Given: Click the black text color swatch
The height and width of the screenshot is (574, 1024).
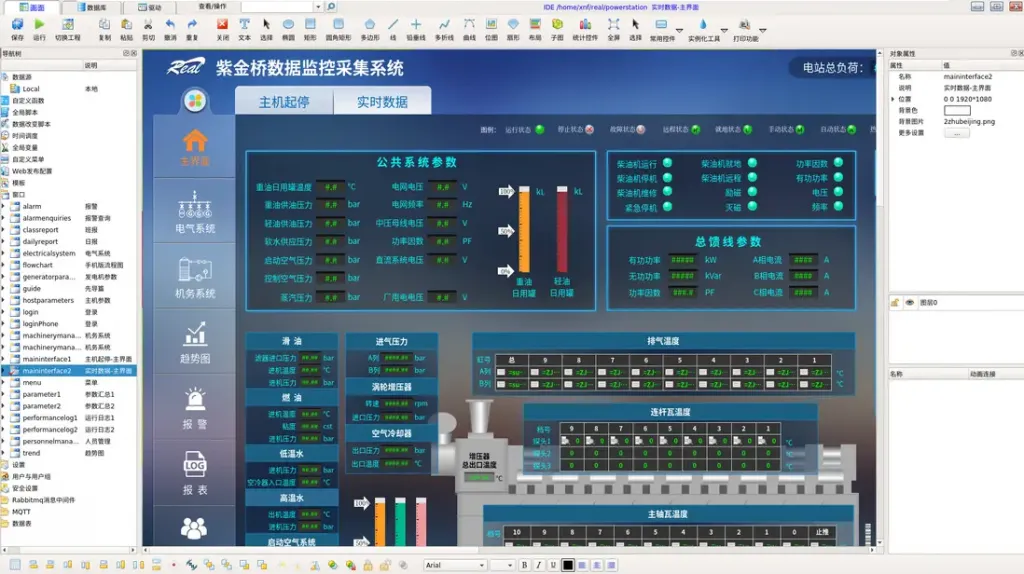Looking at the screenshot, I should point(568,565).
